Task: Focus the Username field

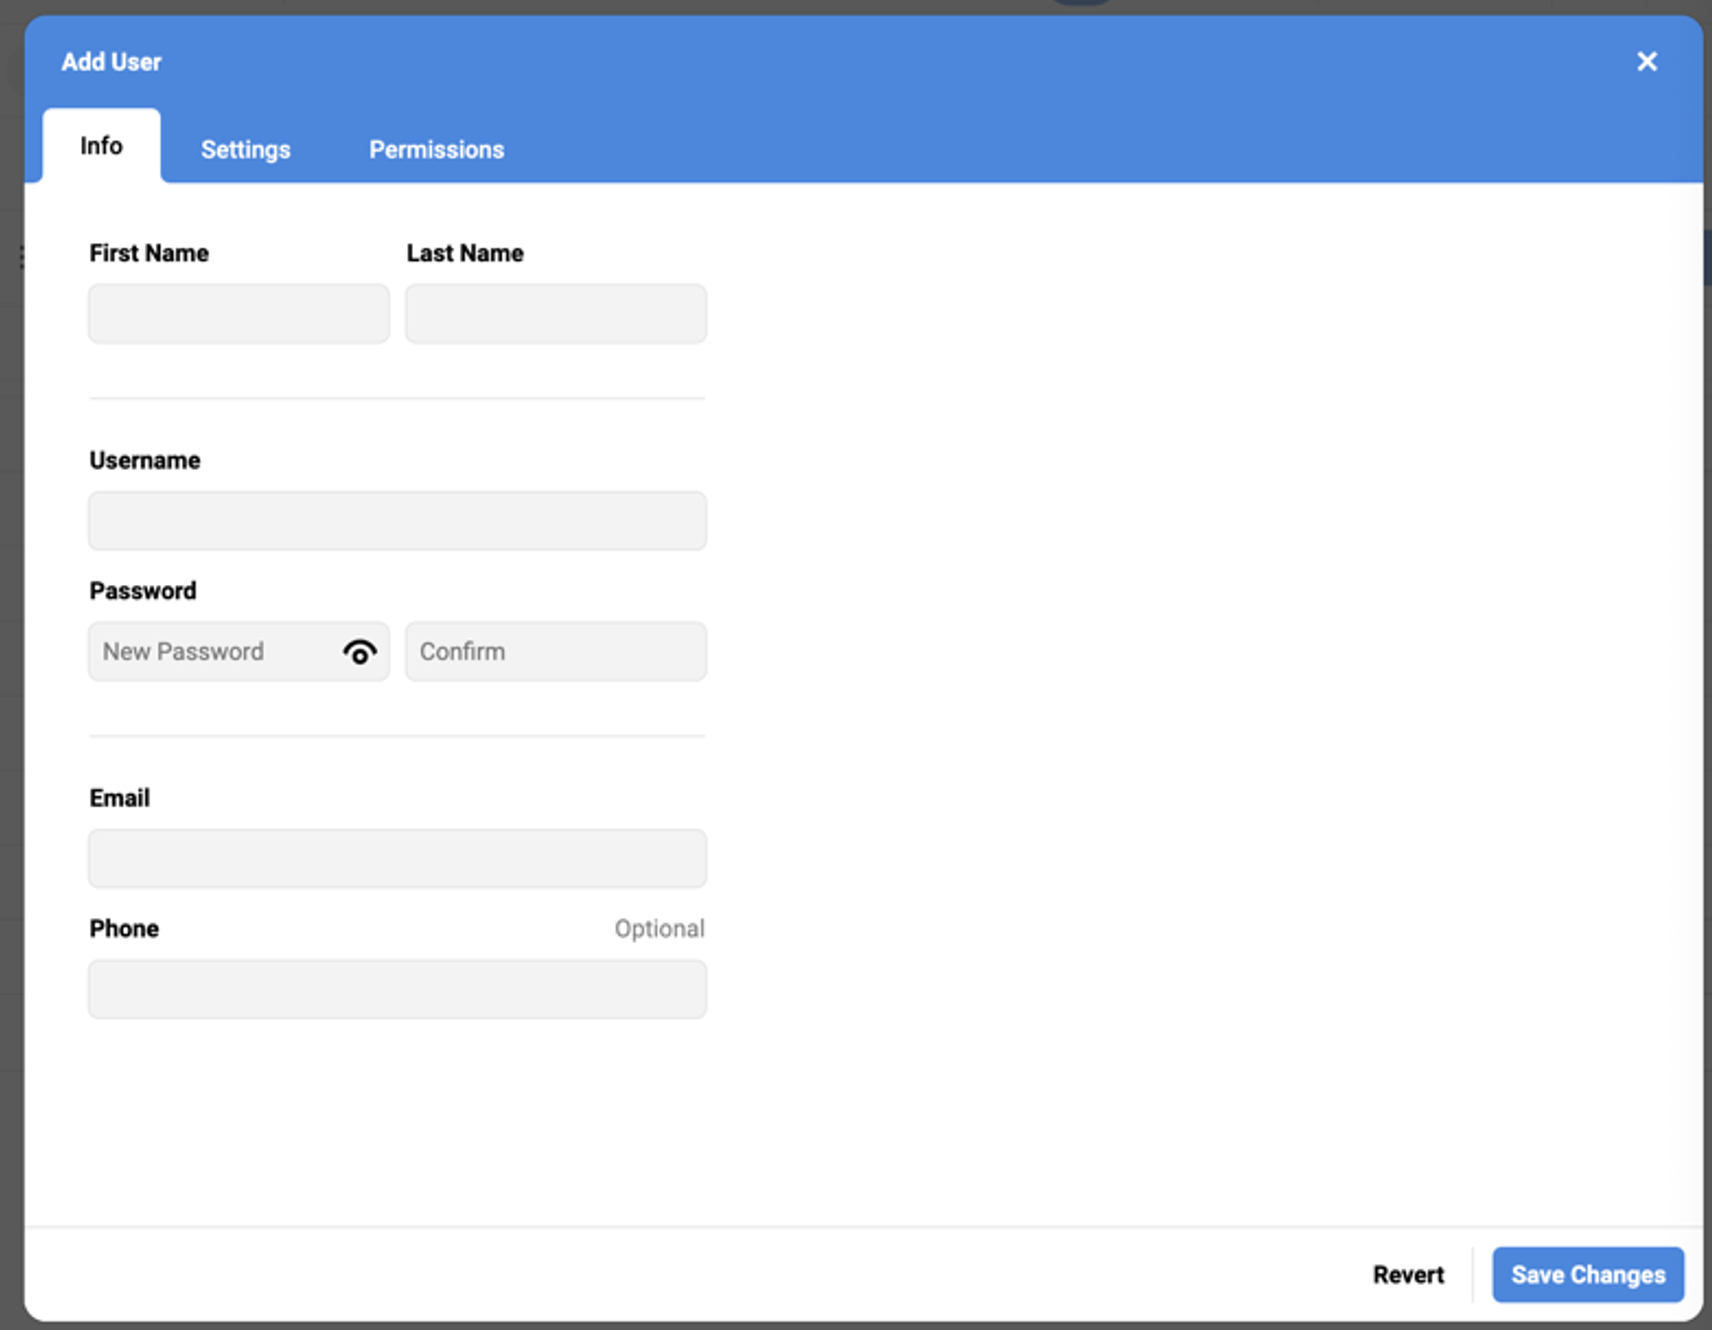Action: point(397,521)
